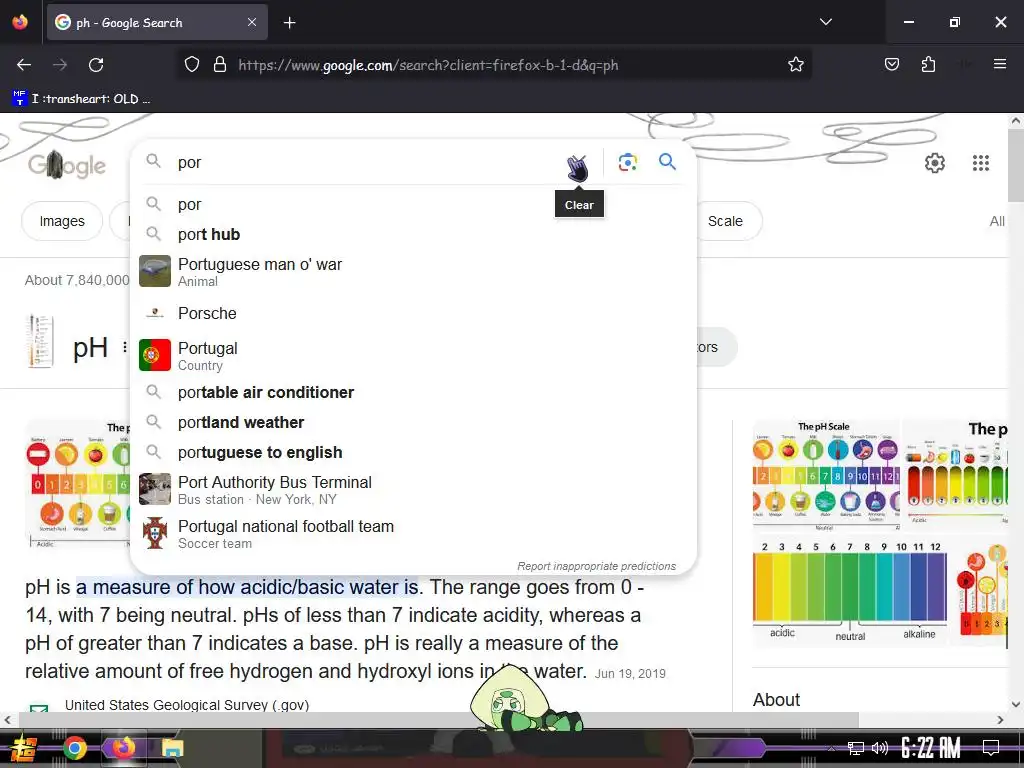Select 'portable air conditioner' suggestion
1024x768 pixels.
413,392
